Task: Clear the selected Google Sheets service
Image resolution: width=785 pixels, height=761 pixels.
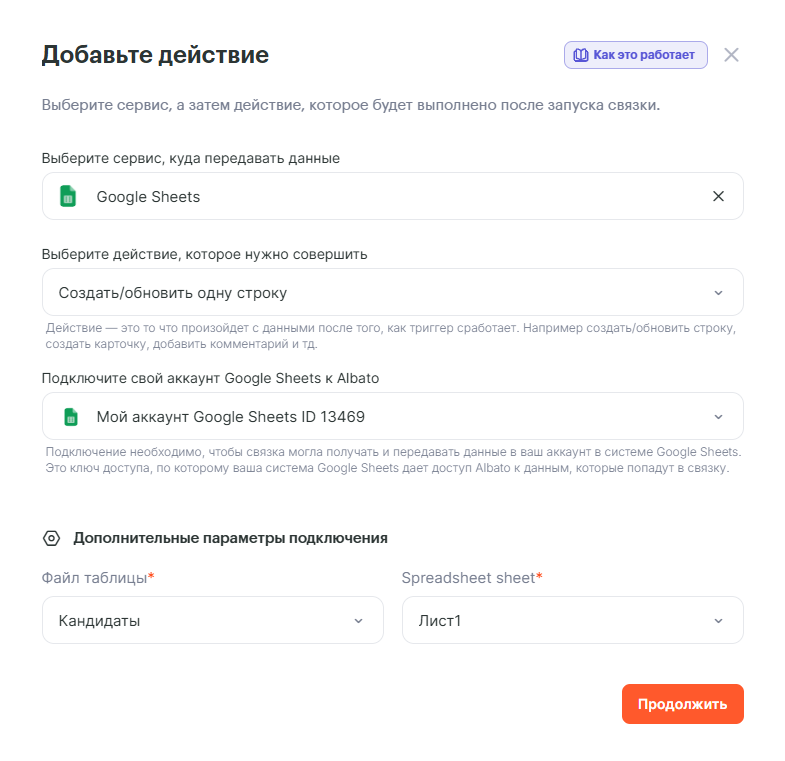Action: click(718, 196)
